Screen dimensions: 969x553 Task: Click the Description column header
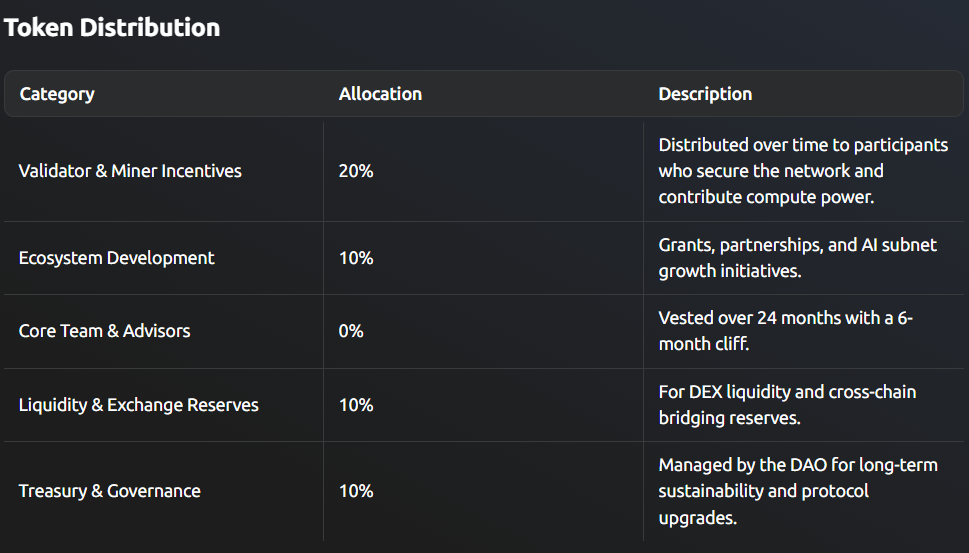point(705,94)
